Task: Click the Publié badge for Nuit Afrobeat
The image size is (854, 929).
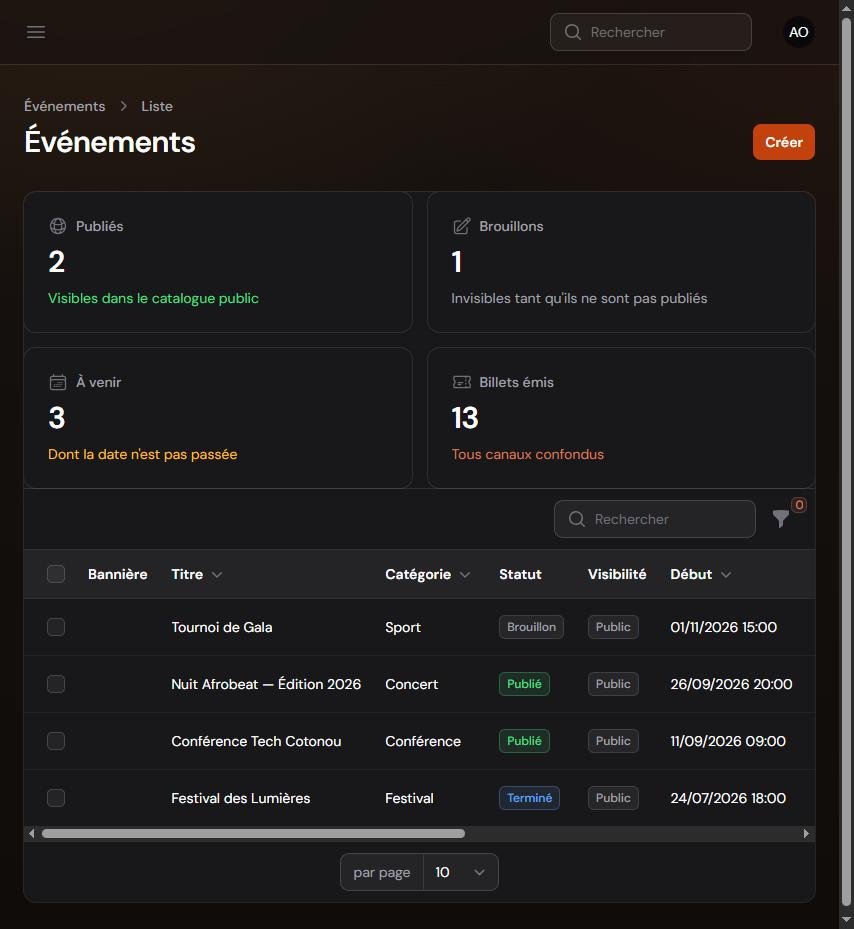Action: pos(524,684)
